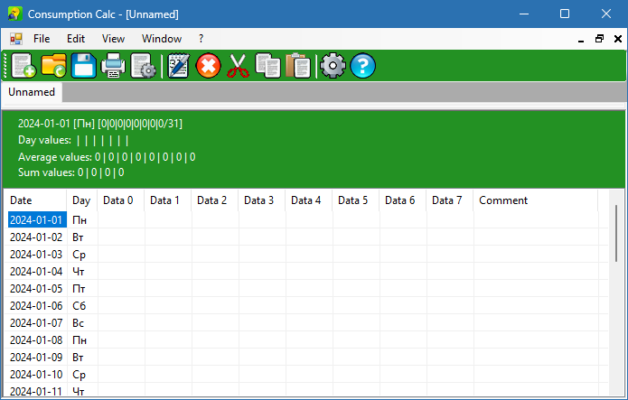Open a file using the folder icon
Image resolution: width=628 pixels, height=400 pixels.
[x=53, y=66]
